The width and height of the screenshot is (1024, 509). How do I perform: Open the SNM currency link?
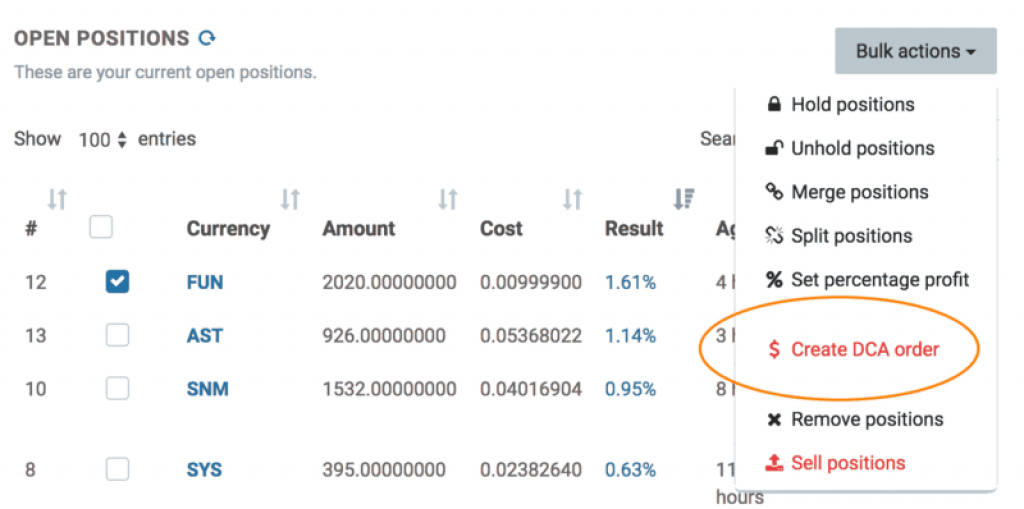click(x=207, y=389)
